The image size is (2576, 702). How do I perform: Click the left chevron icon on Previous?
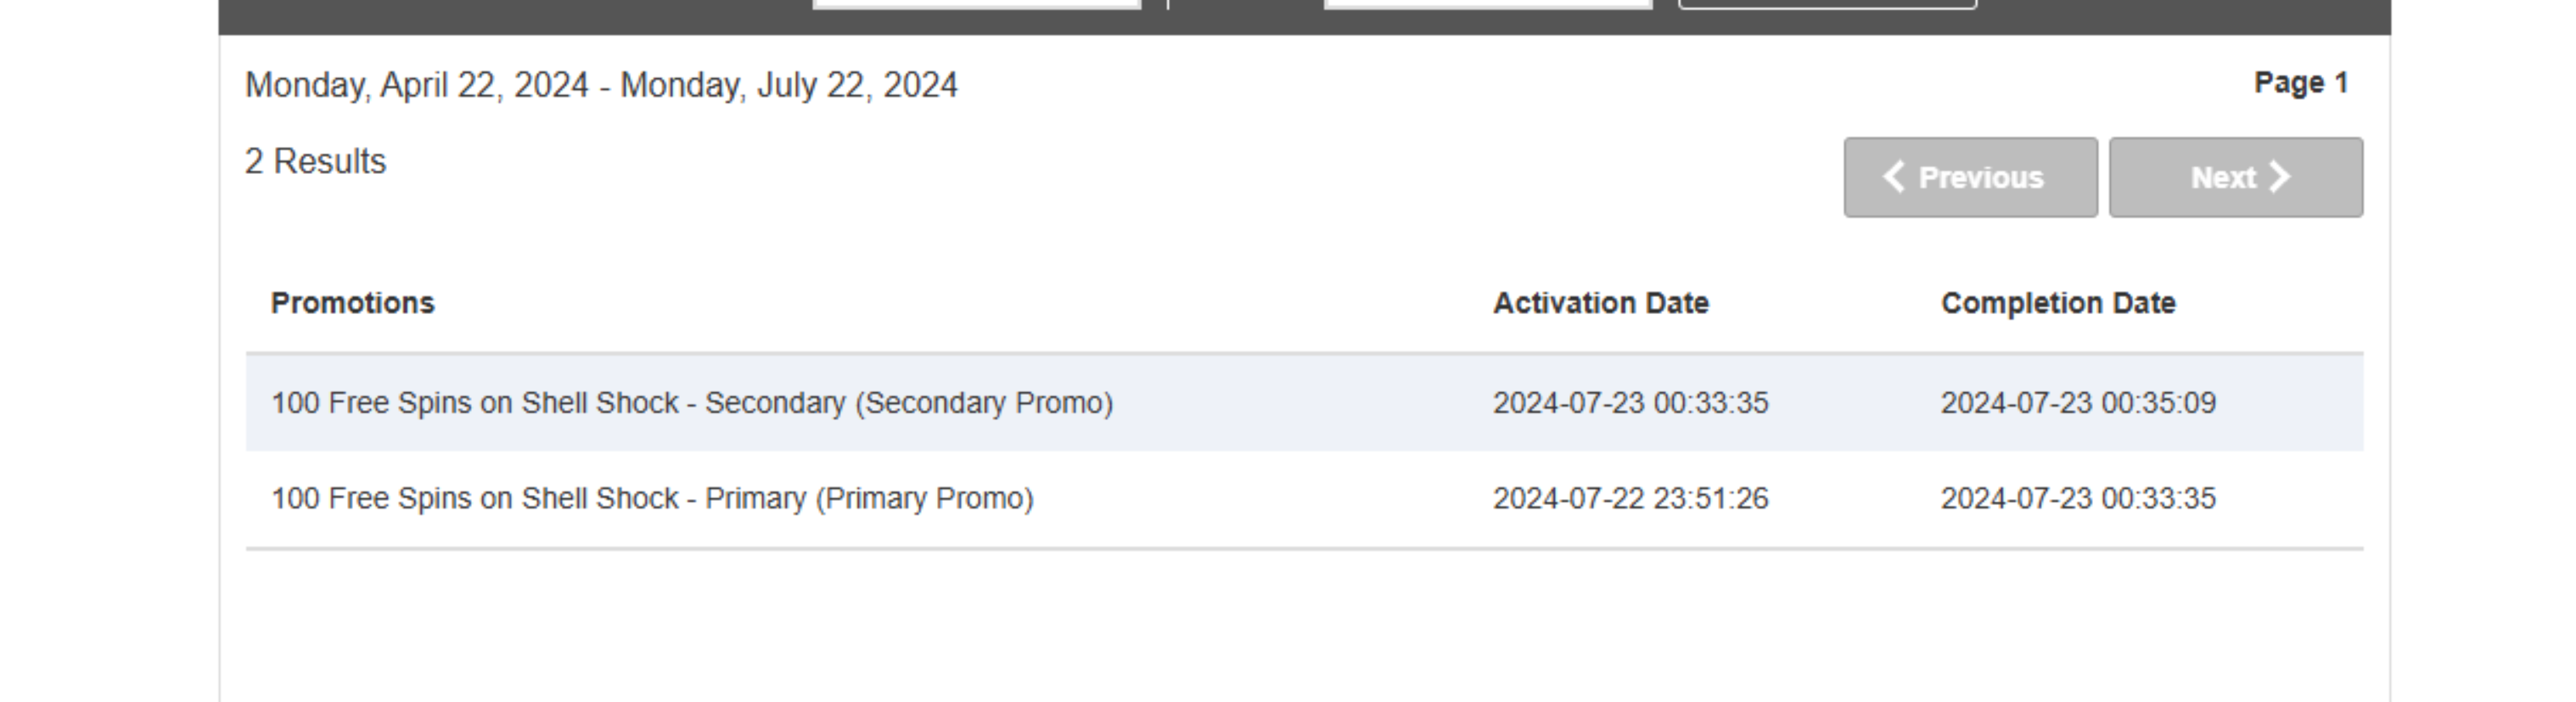click(1893, 177)
